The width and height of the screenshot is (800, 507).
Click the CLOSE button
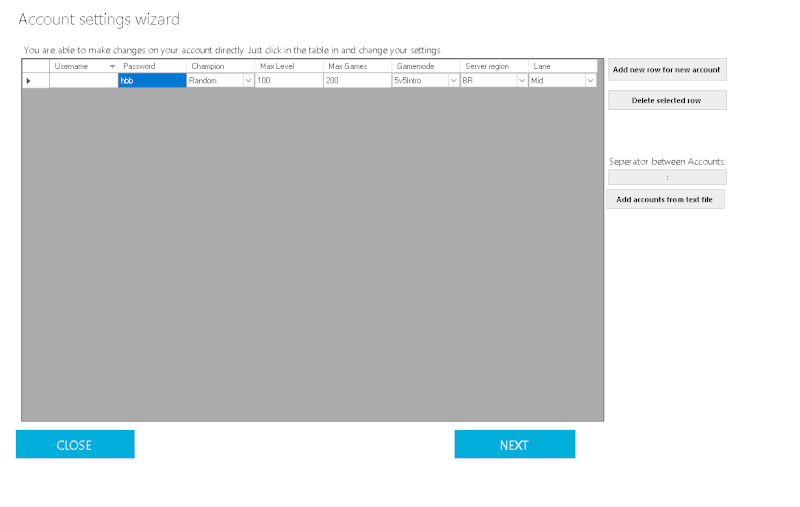coord(75,444)
